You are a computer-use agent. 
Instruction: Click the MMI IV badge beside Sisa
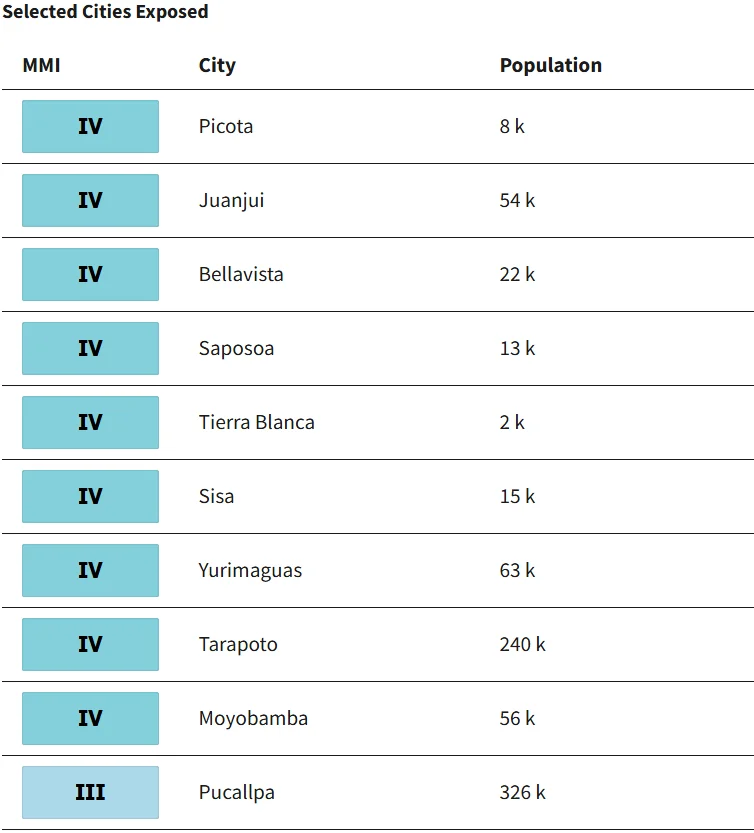(90, 496)
